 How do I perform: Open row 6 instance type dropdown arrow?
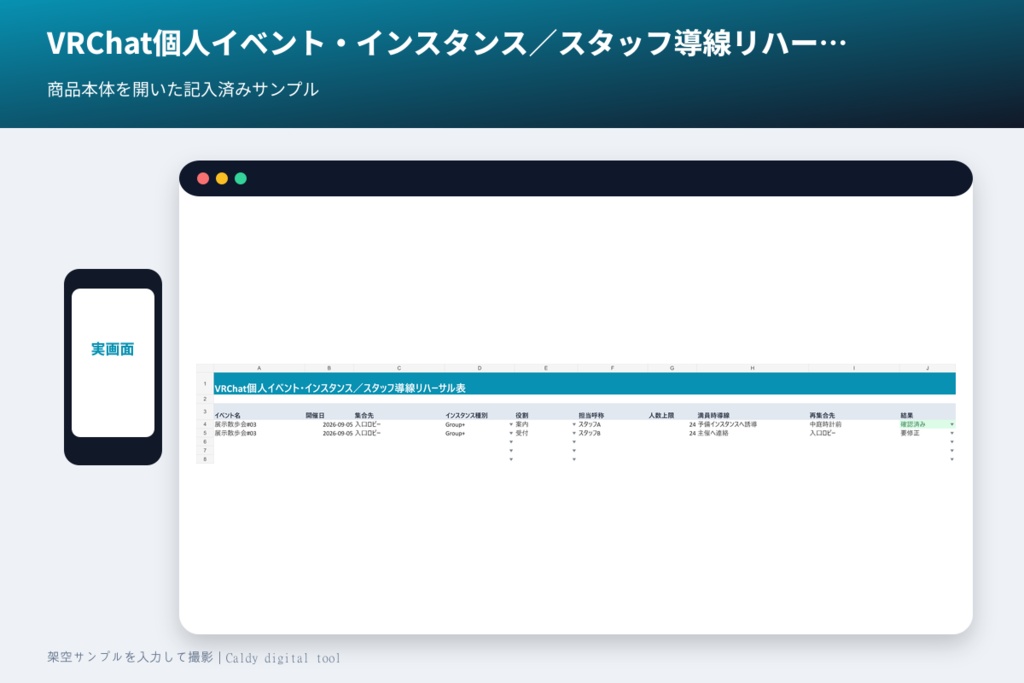point(511,442)
